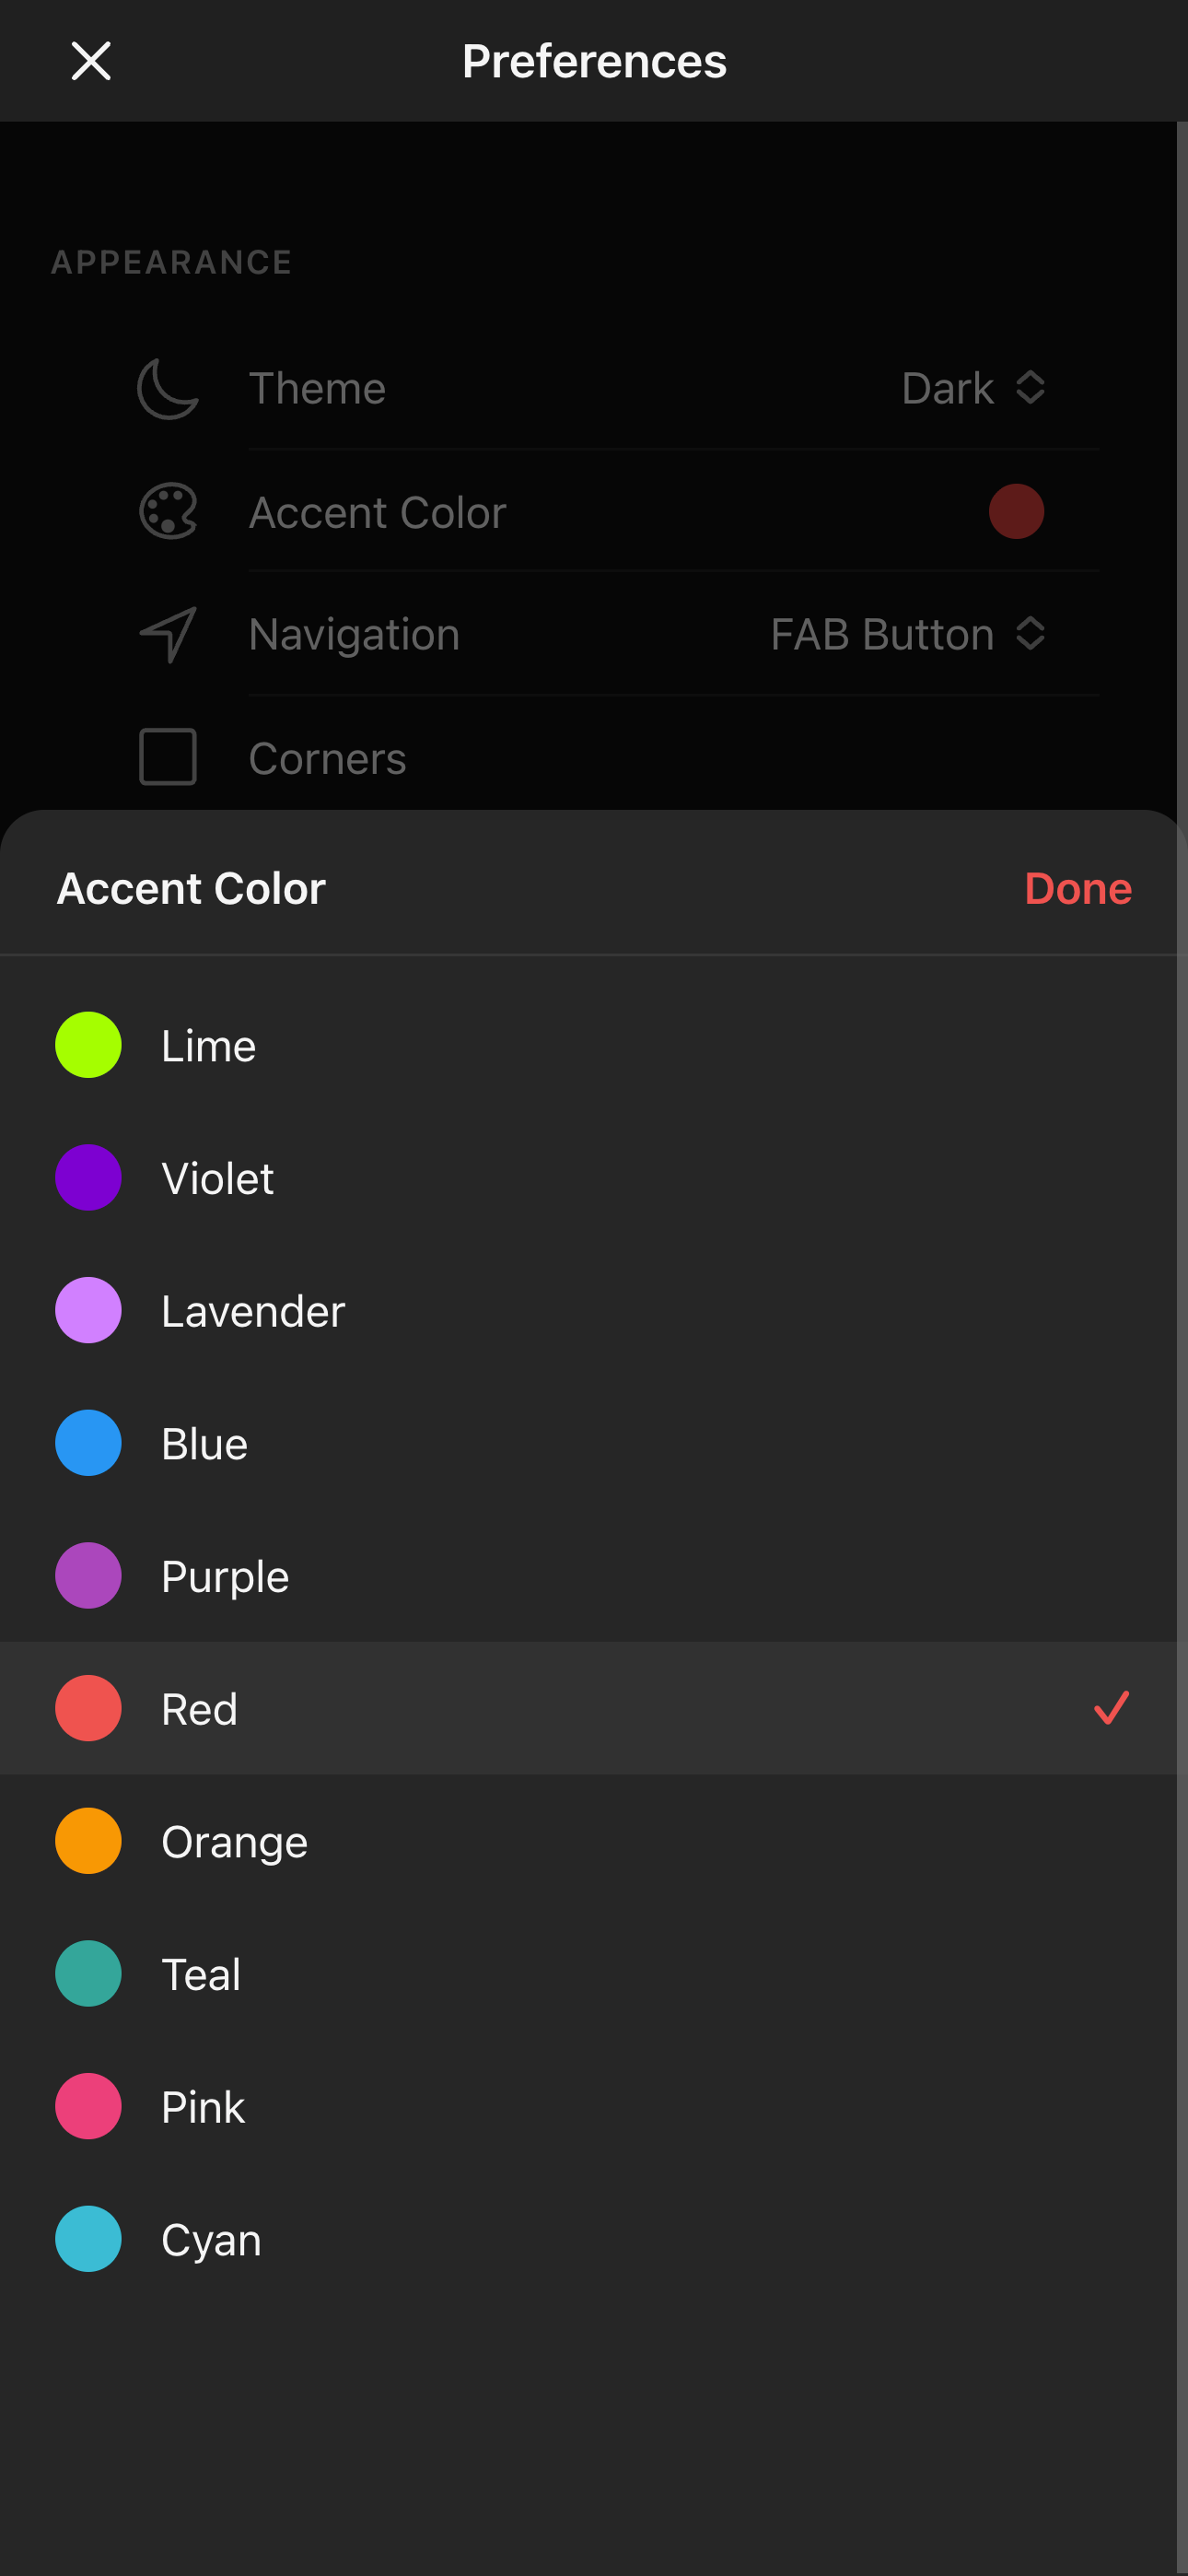
Task: Open the Theme Dark dropdown
Action: (x=974, y=388)
